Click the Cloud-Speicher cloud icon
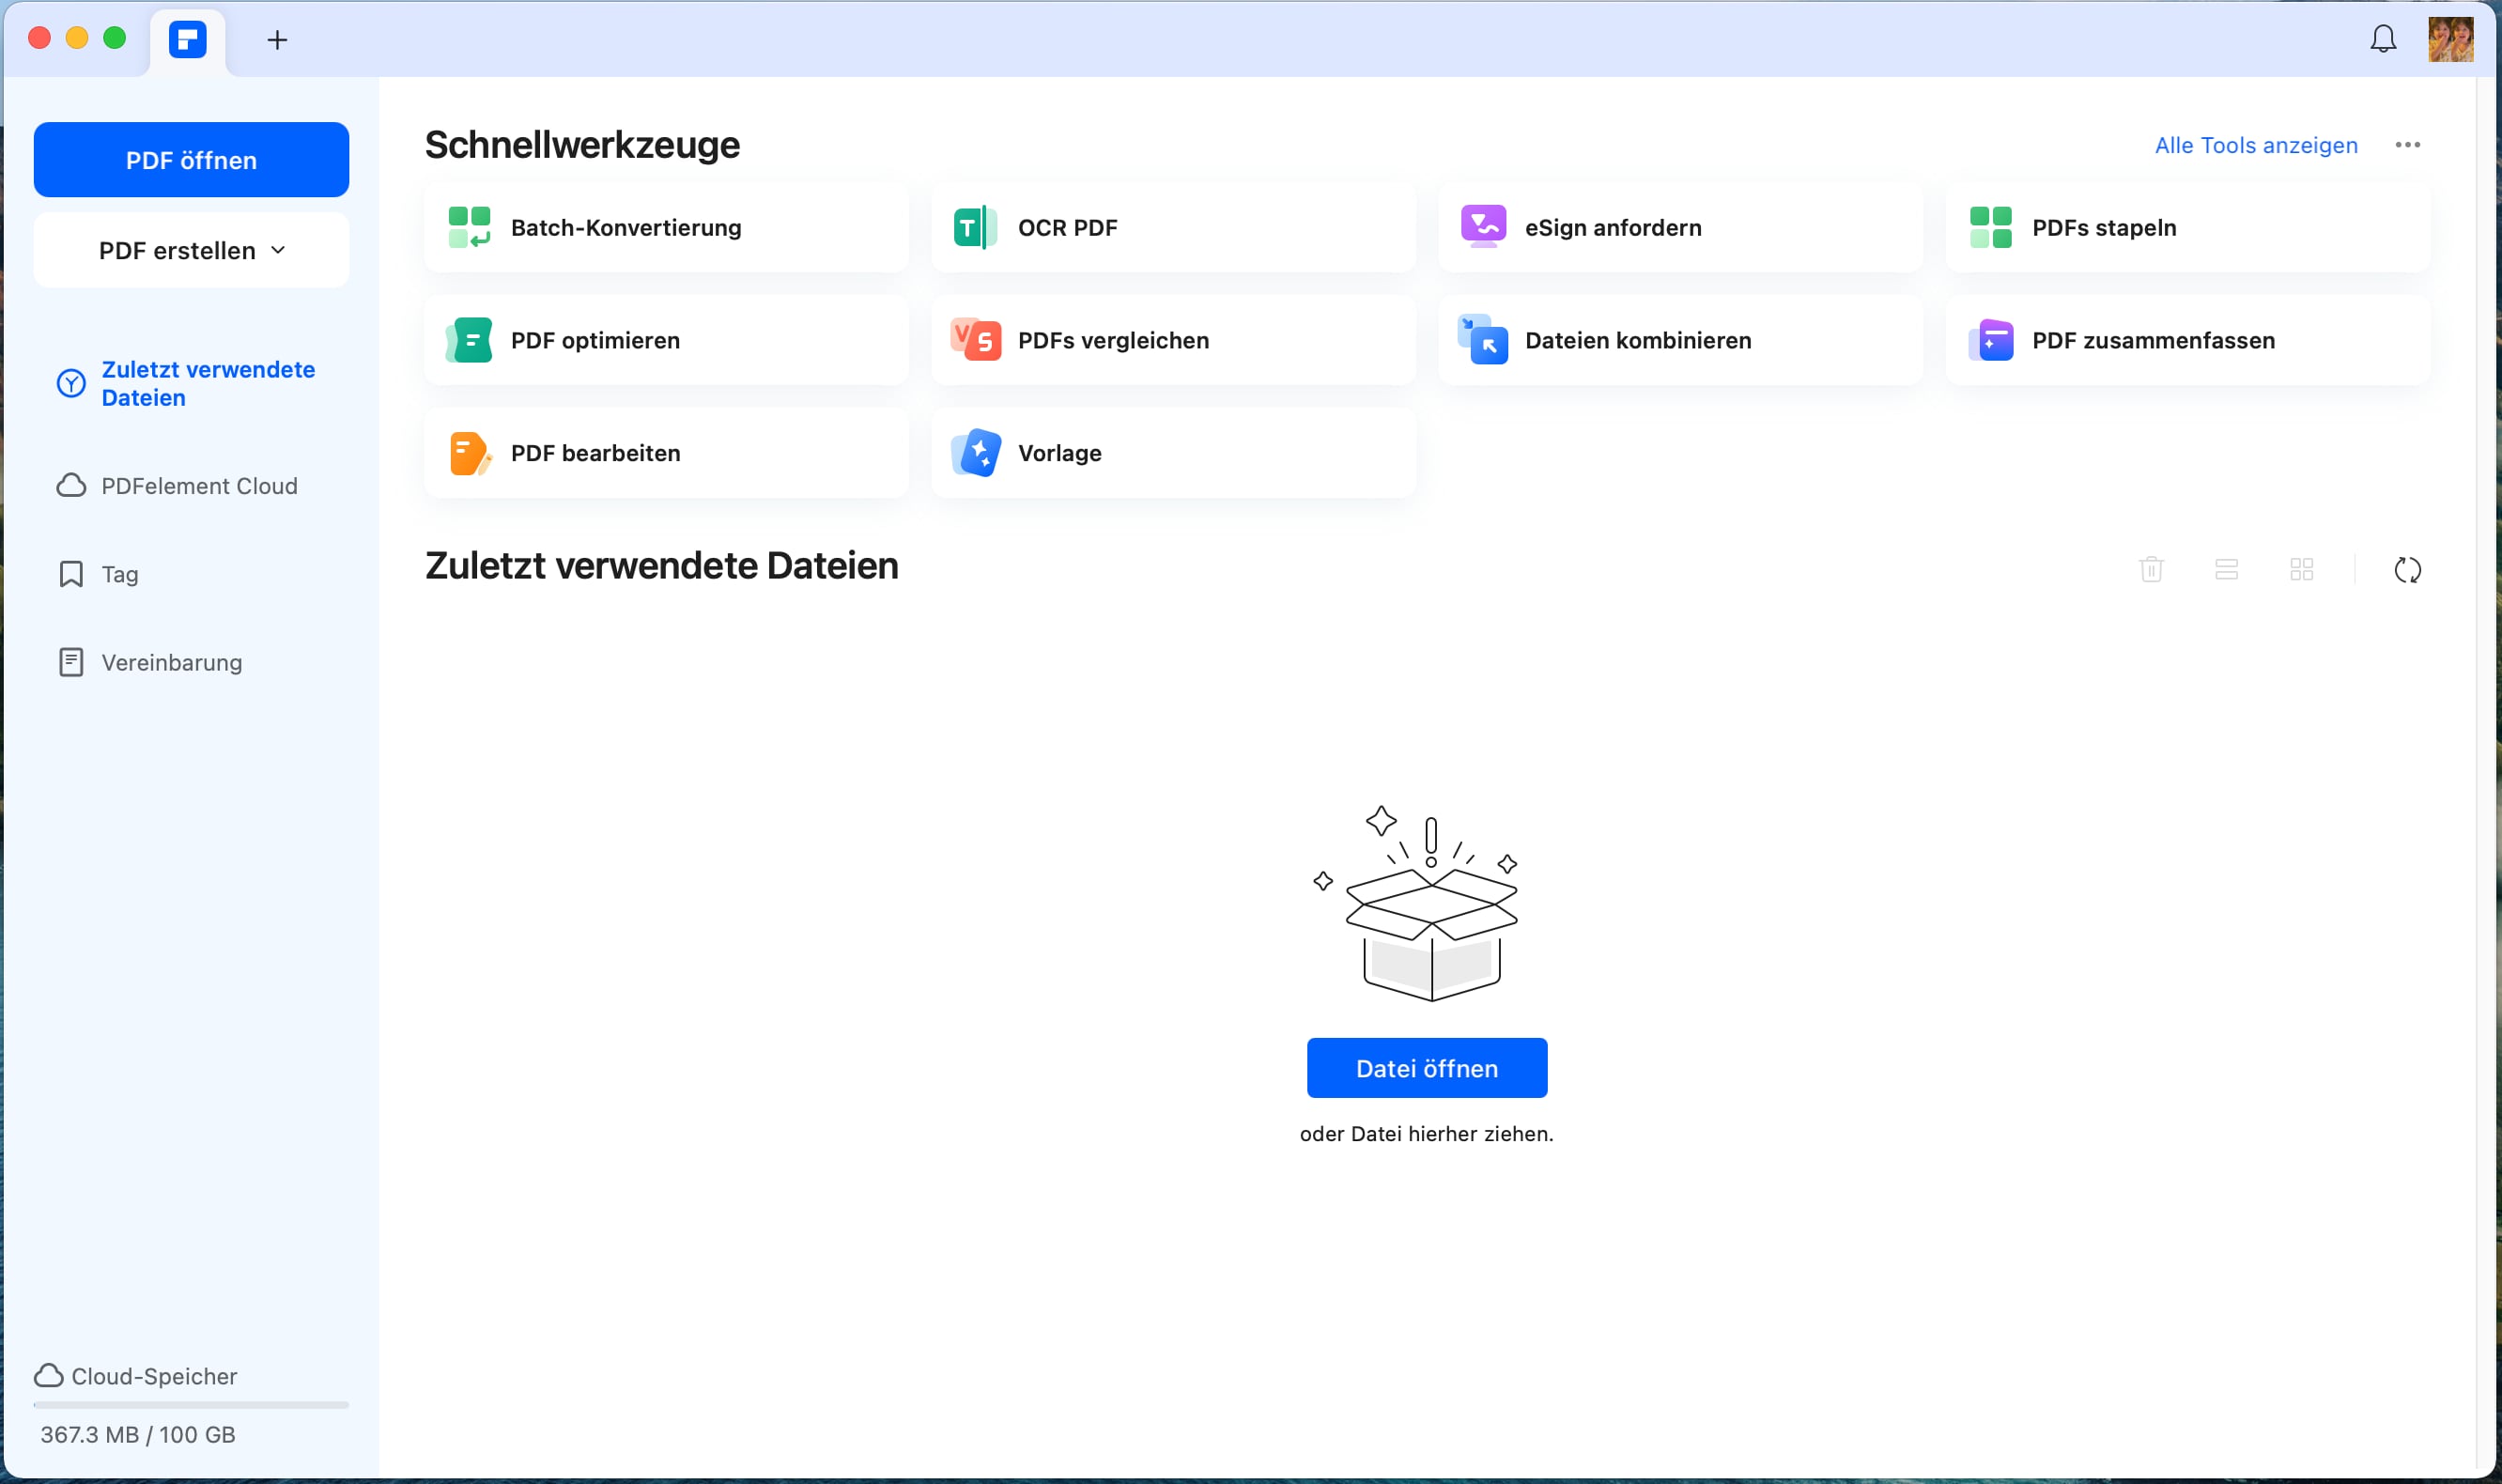The width and height of the screenshot is (2502, 1484). [x=49, y=1376]
